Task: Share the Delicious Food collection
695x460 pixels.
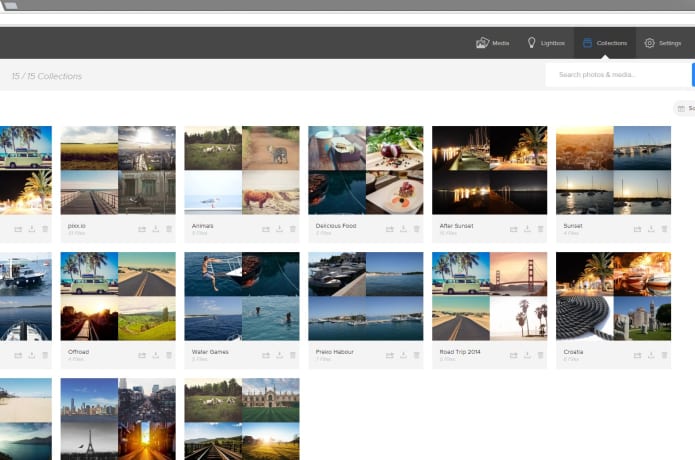Action: pos(390,229)
